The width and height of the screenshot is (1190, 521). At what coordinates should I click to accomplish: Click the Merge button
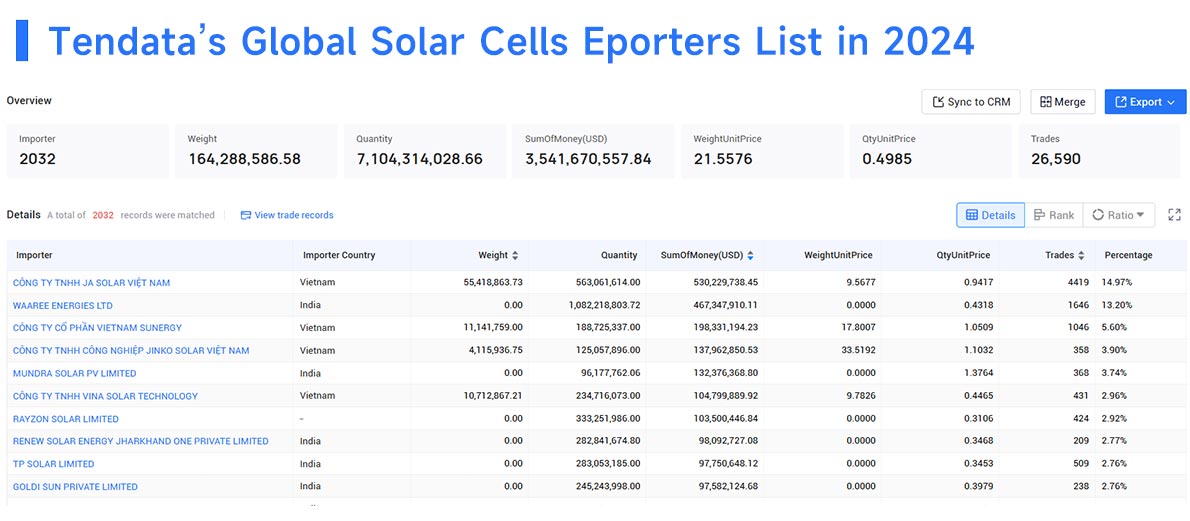click(x=1062, y=102)
